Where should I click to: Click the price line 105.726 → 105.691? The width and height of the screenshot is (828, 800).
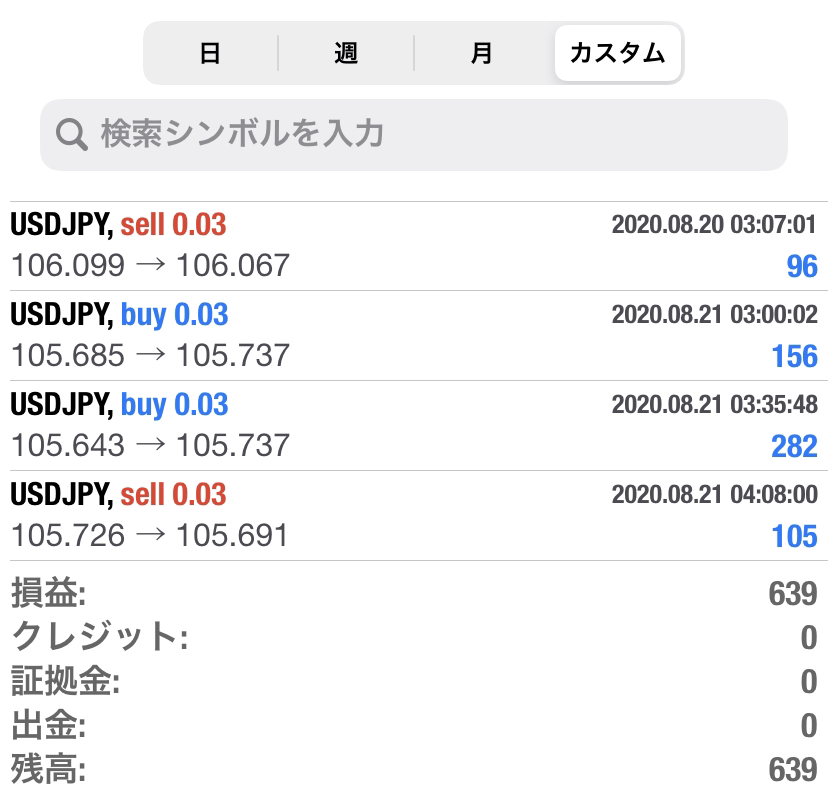click(150, 536)
